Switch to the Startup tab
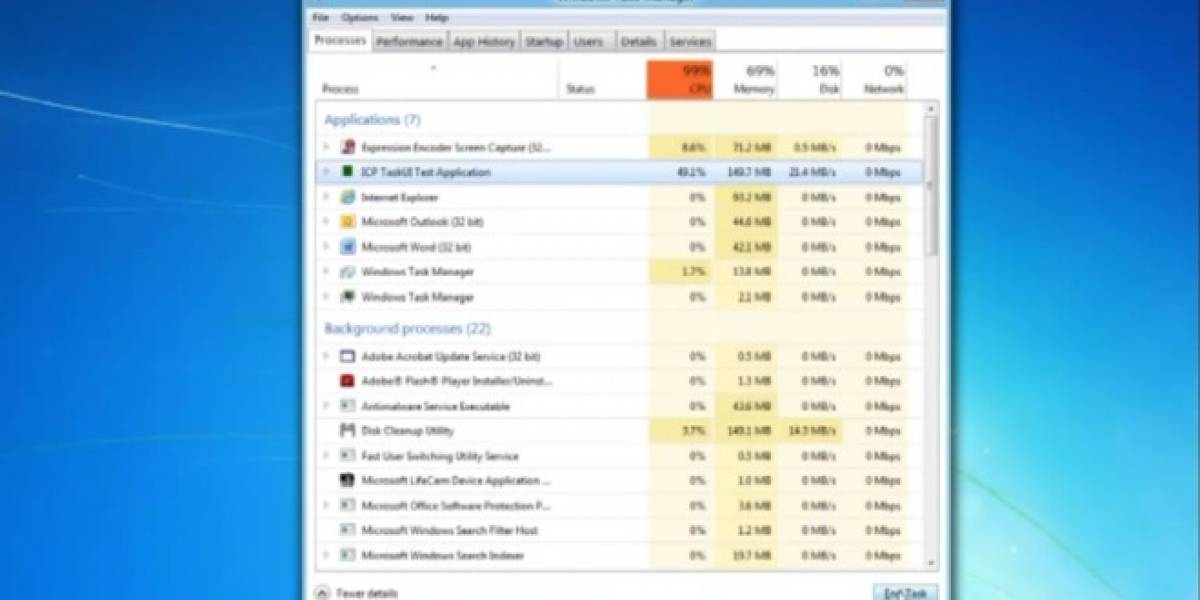1200x600 pixels. click(x=544, y=42)
